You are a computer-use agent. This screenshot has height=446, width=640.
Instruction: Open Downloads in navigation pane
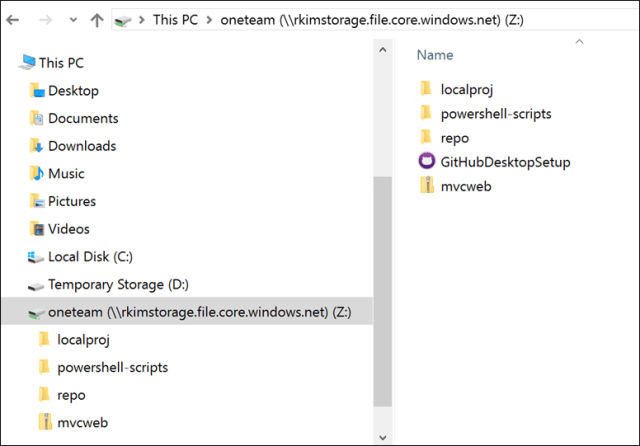[x=82, y=146]
